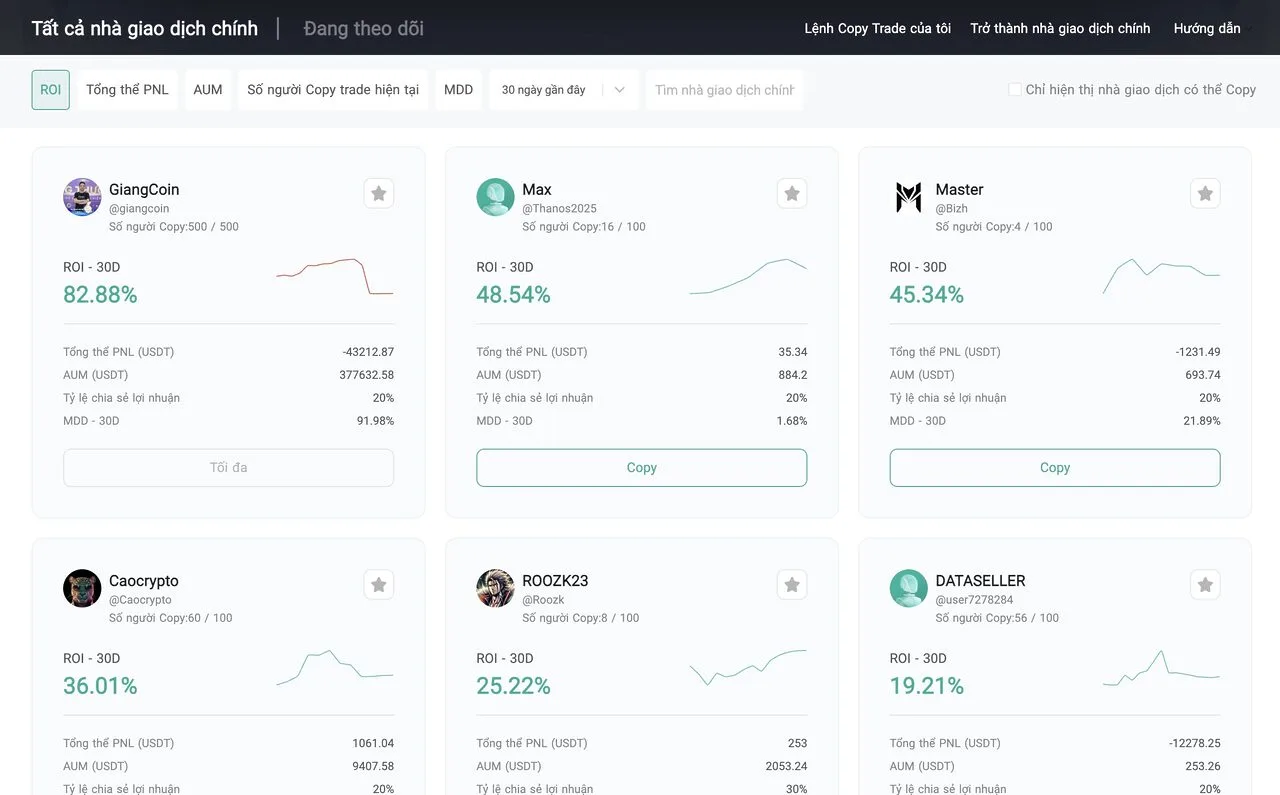The height and width of the screenshot is (795, 1280).
Task: Open GiangCoin's profile avatar
Action: [82, 197]
